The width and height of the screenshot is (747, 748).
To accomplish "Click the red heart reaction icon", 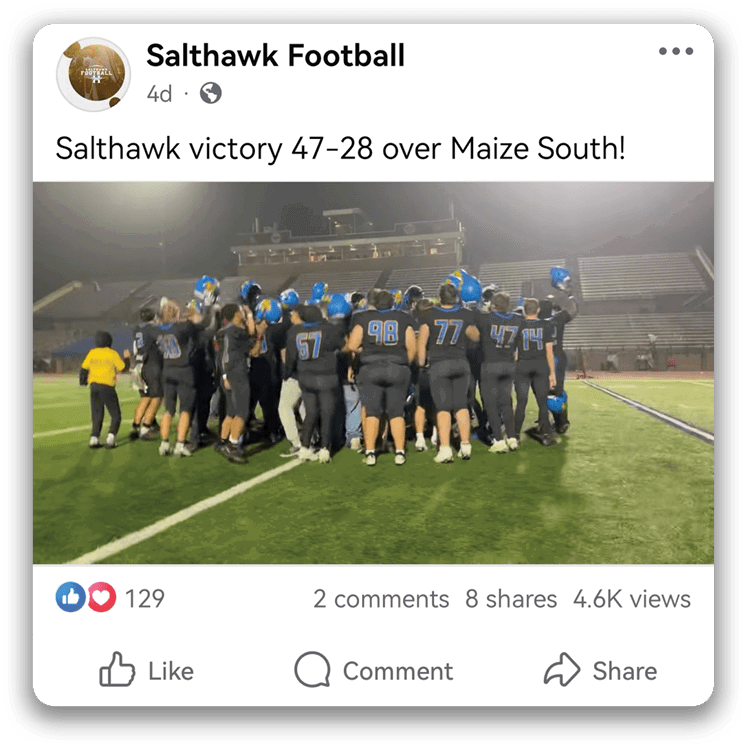I will click(101, 597).
